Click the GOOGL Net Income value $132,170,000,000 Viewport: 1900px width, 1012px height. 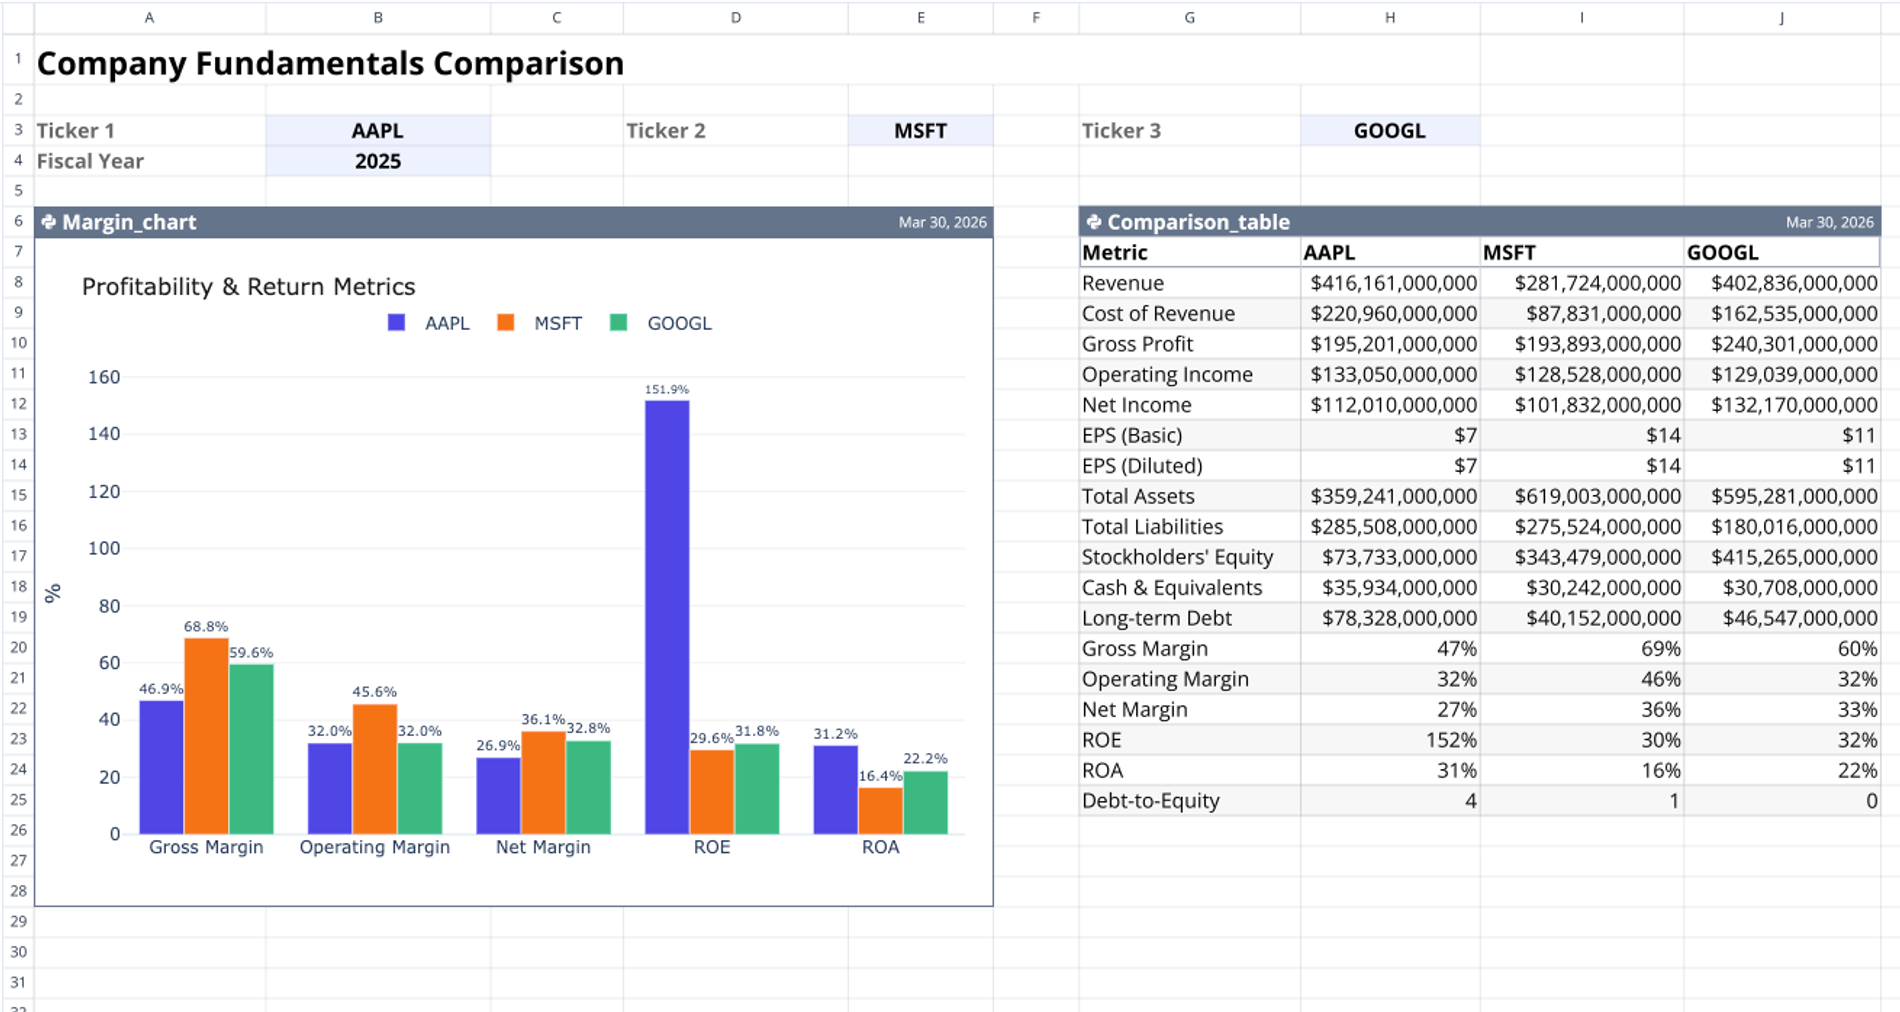[1794, 405]
